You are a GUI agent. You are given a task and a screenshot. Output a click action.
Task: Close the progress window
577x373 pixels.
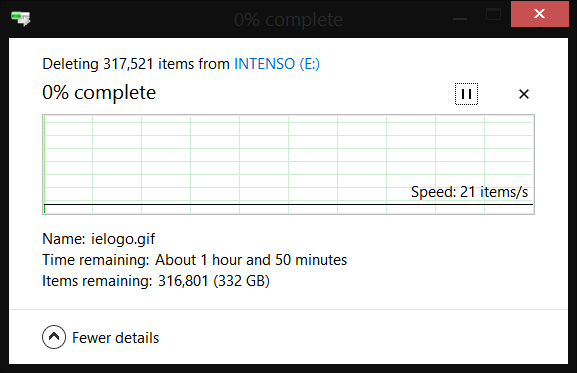point(539,14)
